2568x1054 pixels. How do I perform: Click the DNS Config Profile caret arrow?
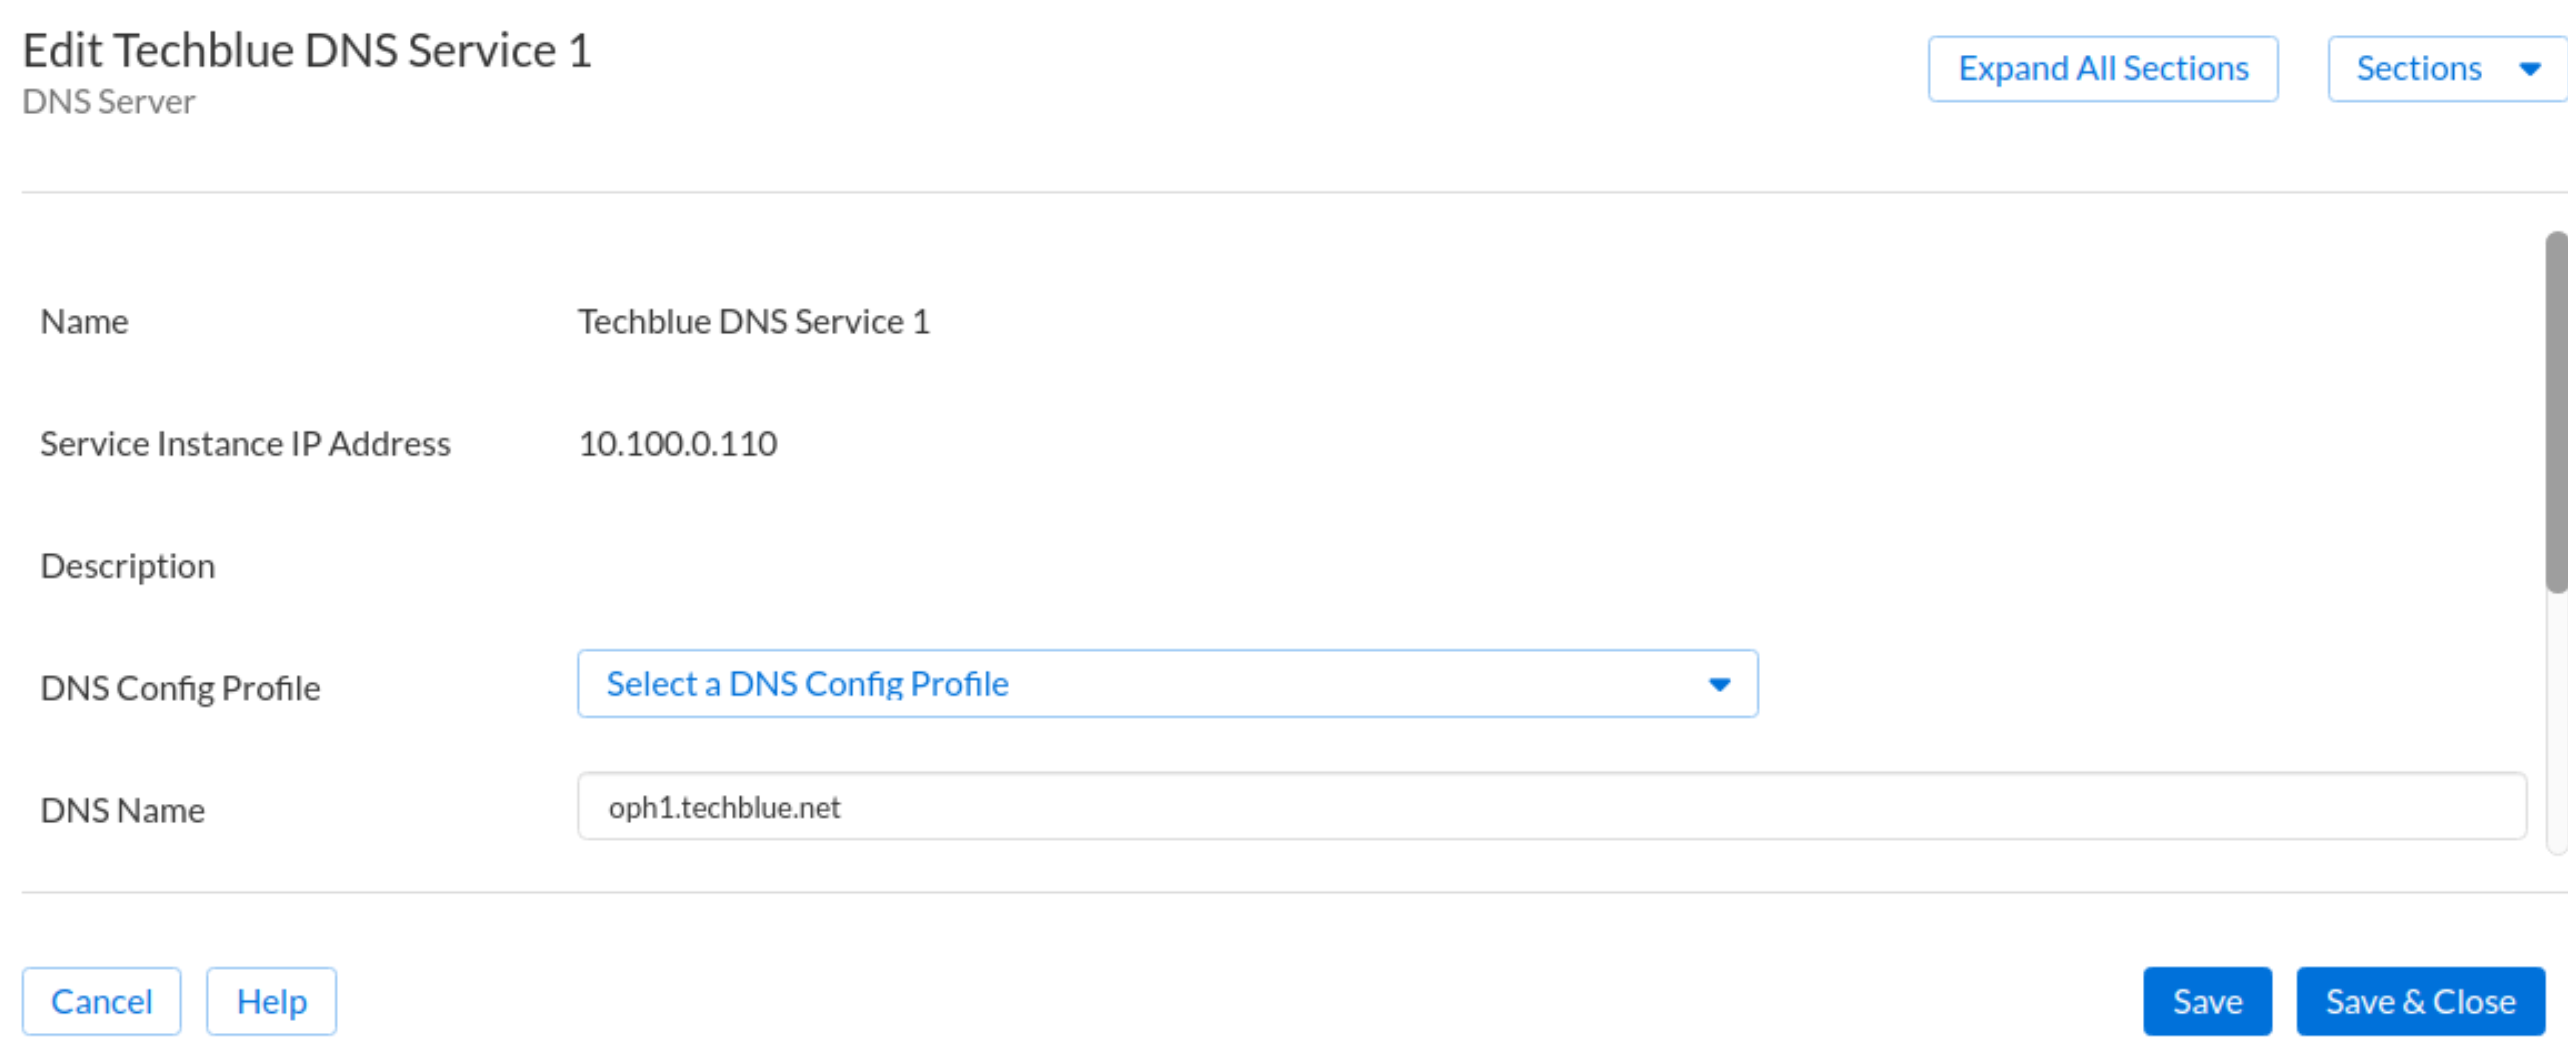[x=1718, y=685]
